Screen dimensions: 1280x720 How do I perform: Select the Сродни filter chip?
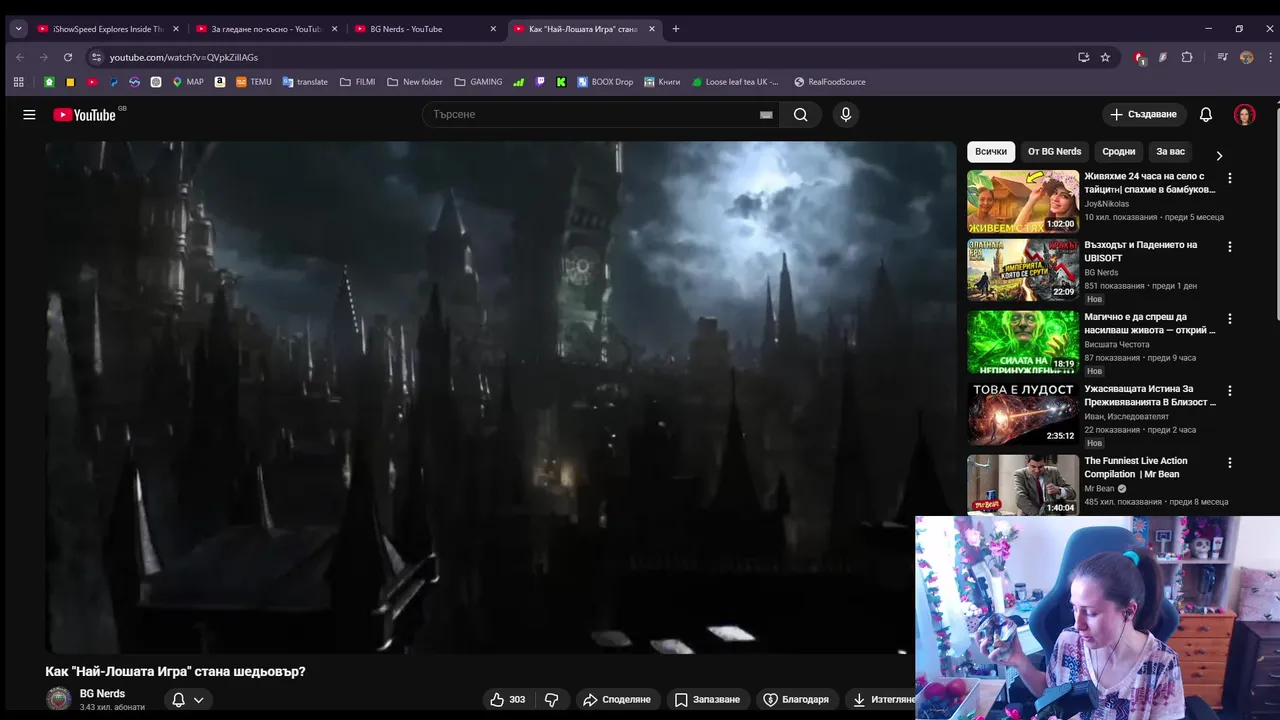1119,152
